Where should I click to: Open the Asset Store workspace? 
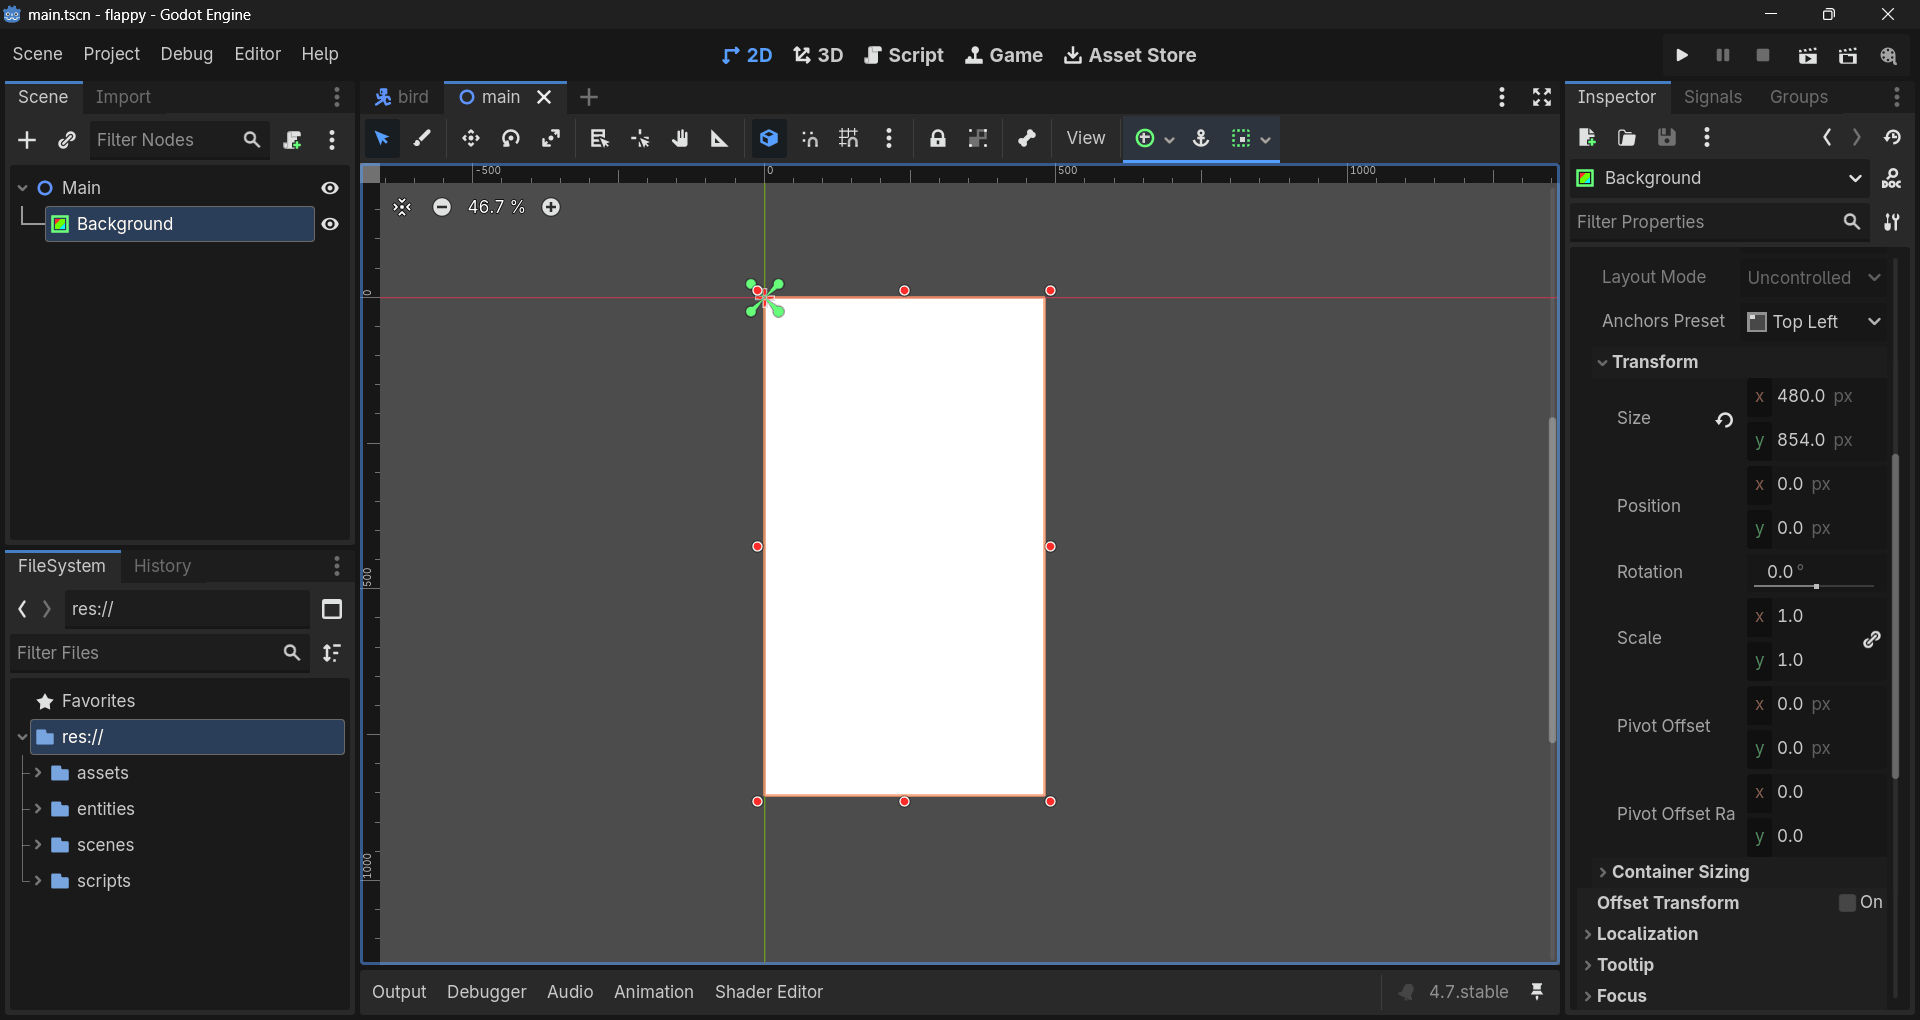click(1130, 56)
